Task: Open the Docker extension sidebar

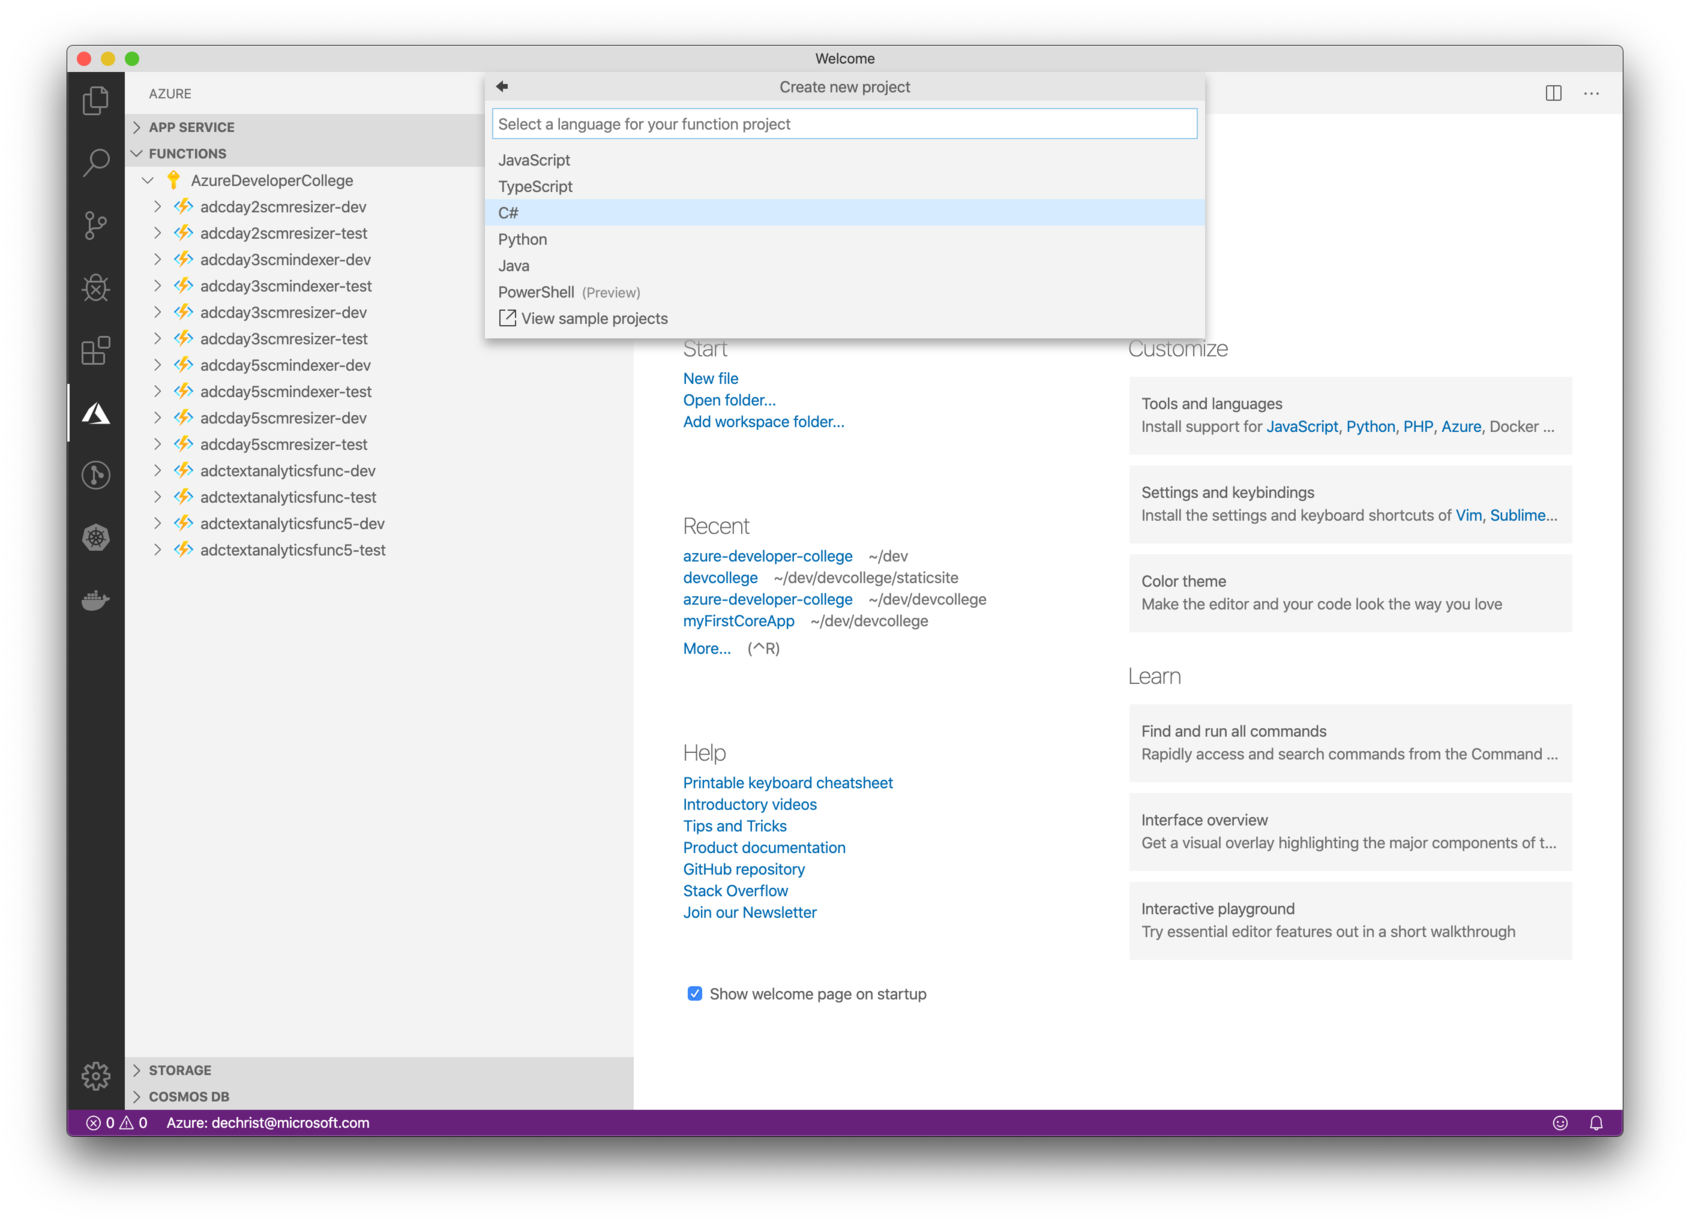Action: 95,600
